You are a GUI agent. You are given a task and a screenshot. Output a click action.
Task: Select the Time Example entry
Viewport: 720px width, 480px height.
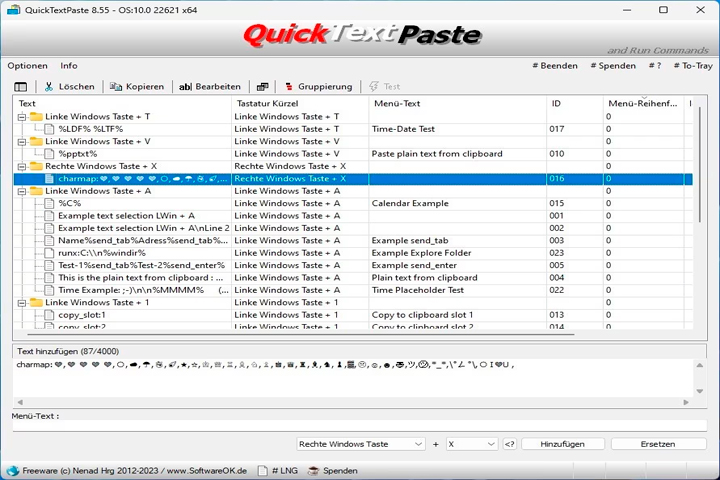[143, 290]
